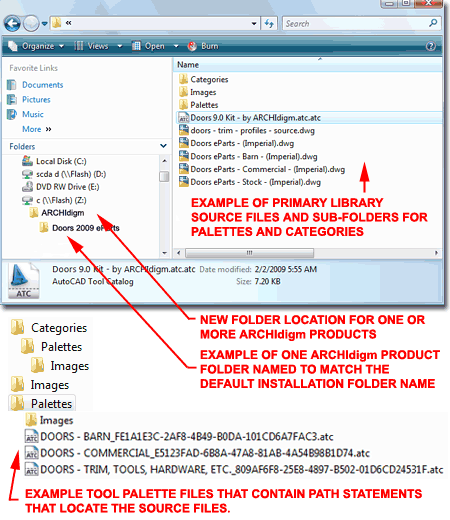The image size is (450, 520).
Task: Click the address bar folder icon
Action: click(x=57, y=23)
